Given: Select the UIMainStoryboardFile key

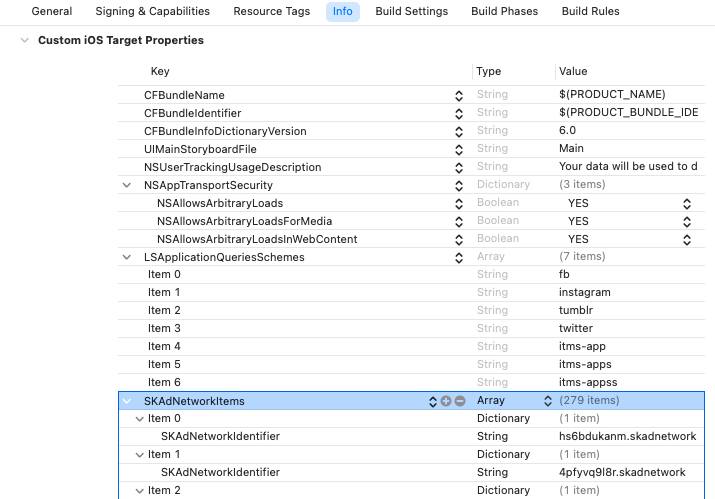Looking at the screenshot, I should (200, 150).
